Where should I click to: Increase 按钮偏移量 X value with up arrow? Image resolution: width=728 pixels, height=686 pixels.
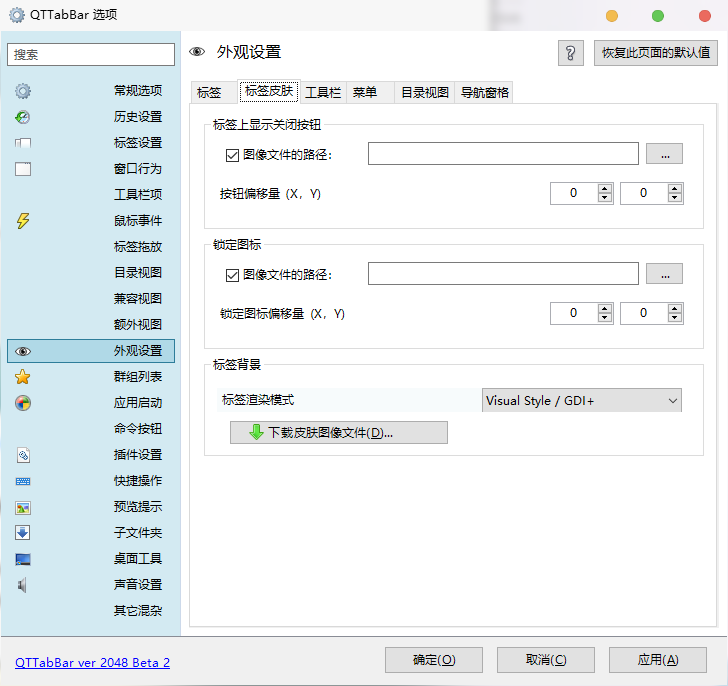coord(604,188)
